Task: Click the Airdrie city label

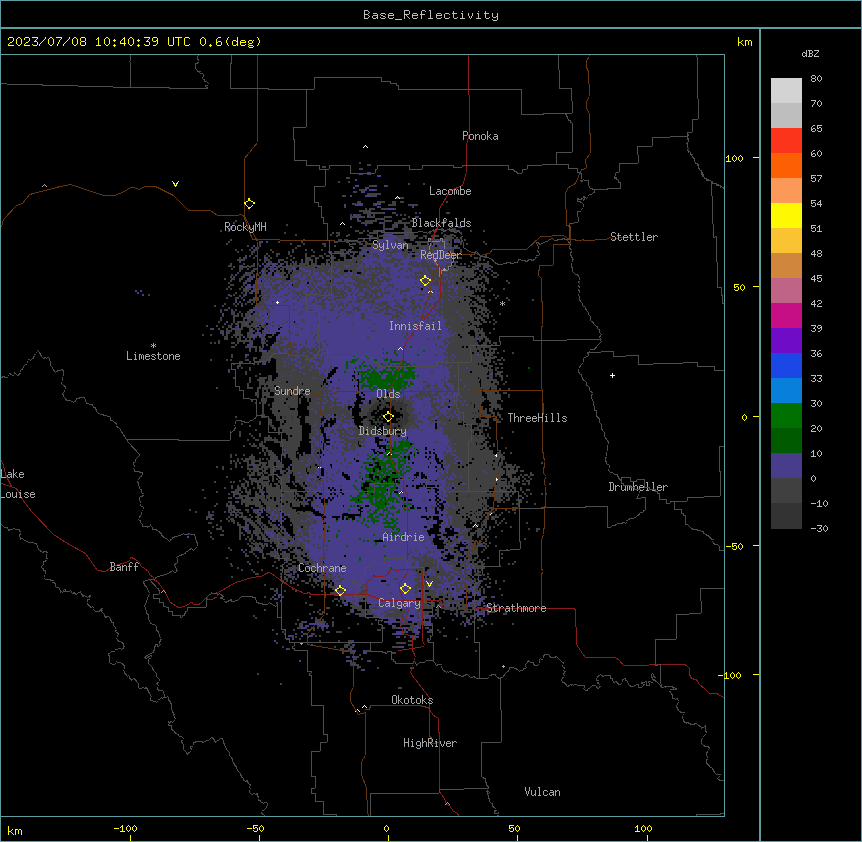Action: (x=404, y=537)
